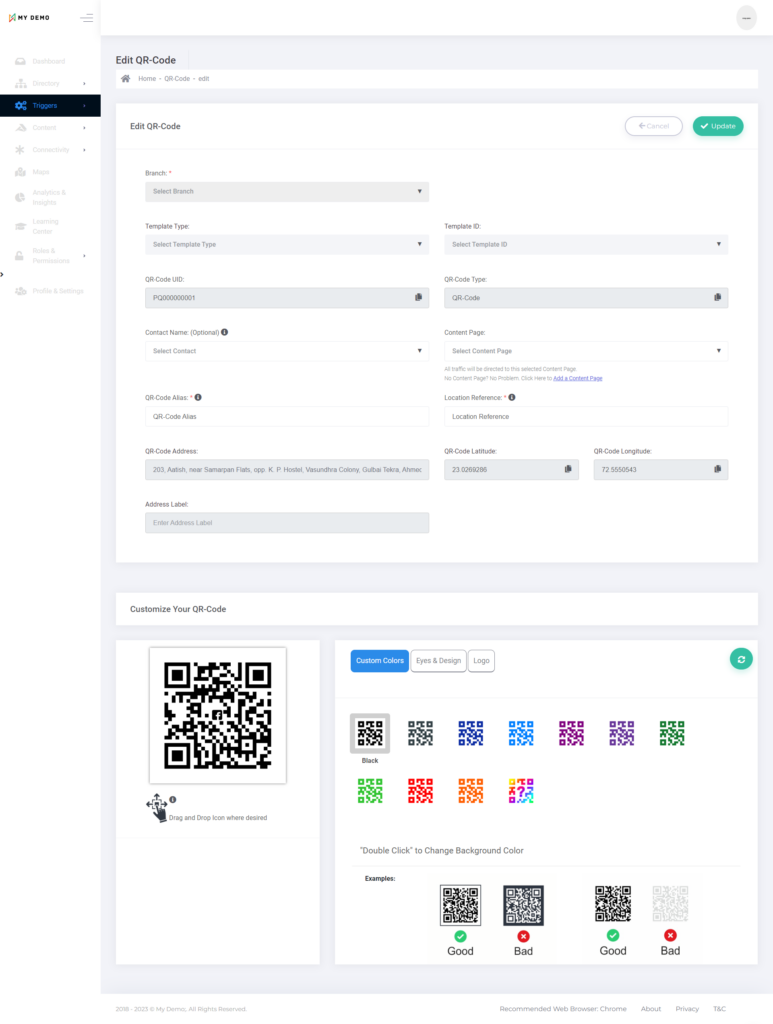Open the Select Branch dropdown

(x=287, y=191)
